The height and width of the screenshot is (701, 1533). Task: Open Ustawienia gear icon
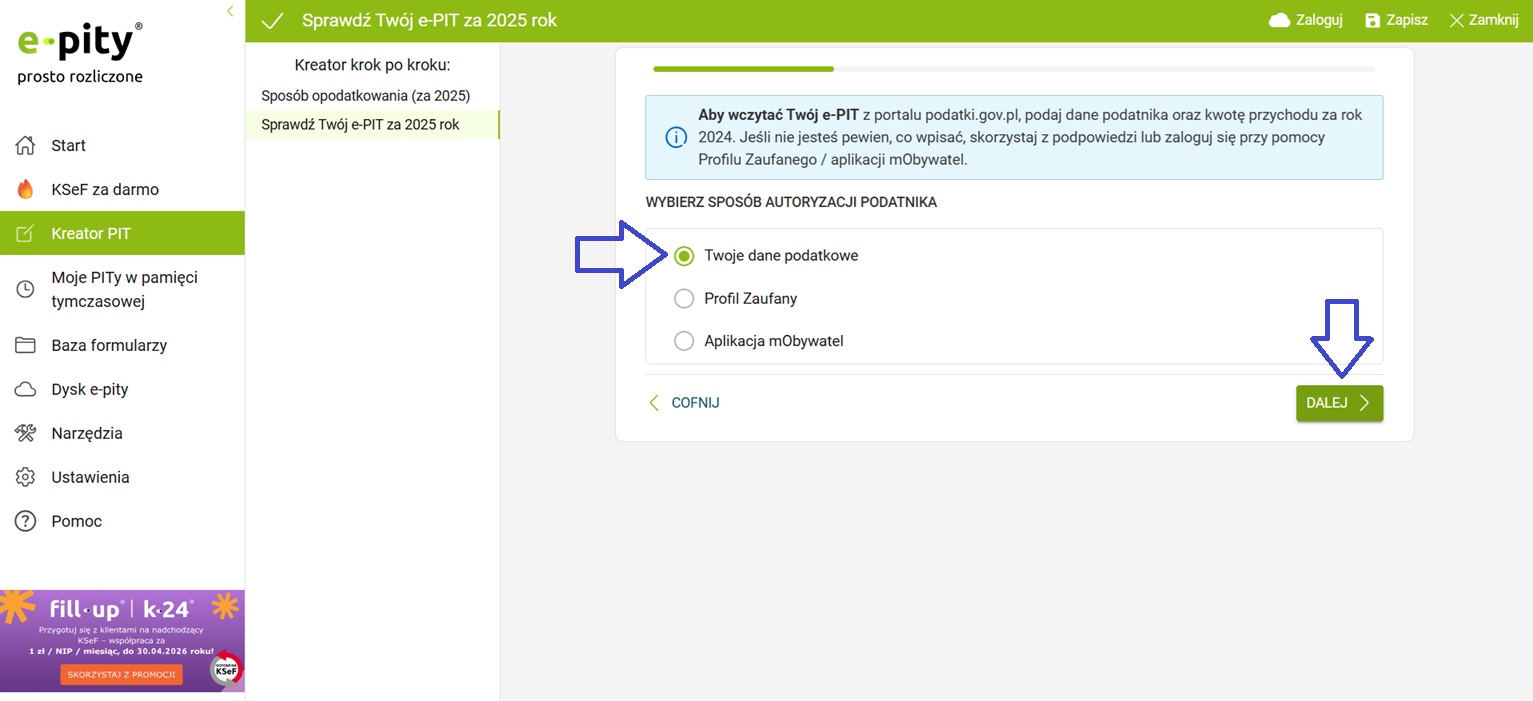click(26, 478)
